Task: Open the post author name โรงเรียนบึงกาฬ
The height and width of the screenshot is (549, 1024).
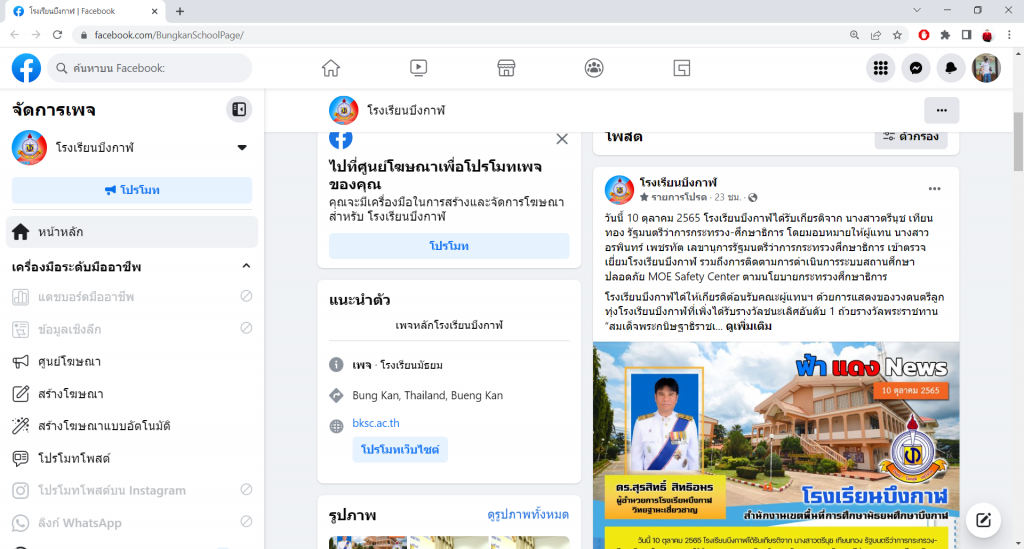Action: pyautogui.click(x=678, y=183)
